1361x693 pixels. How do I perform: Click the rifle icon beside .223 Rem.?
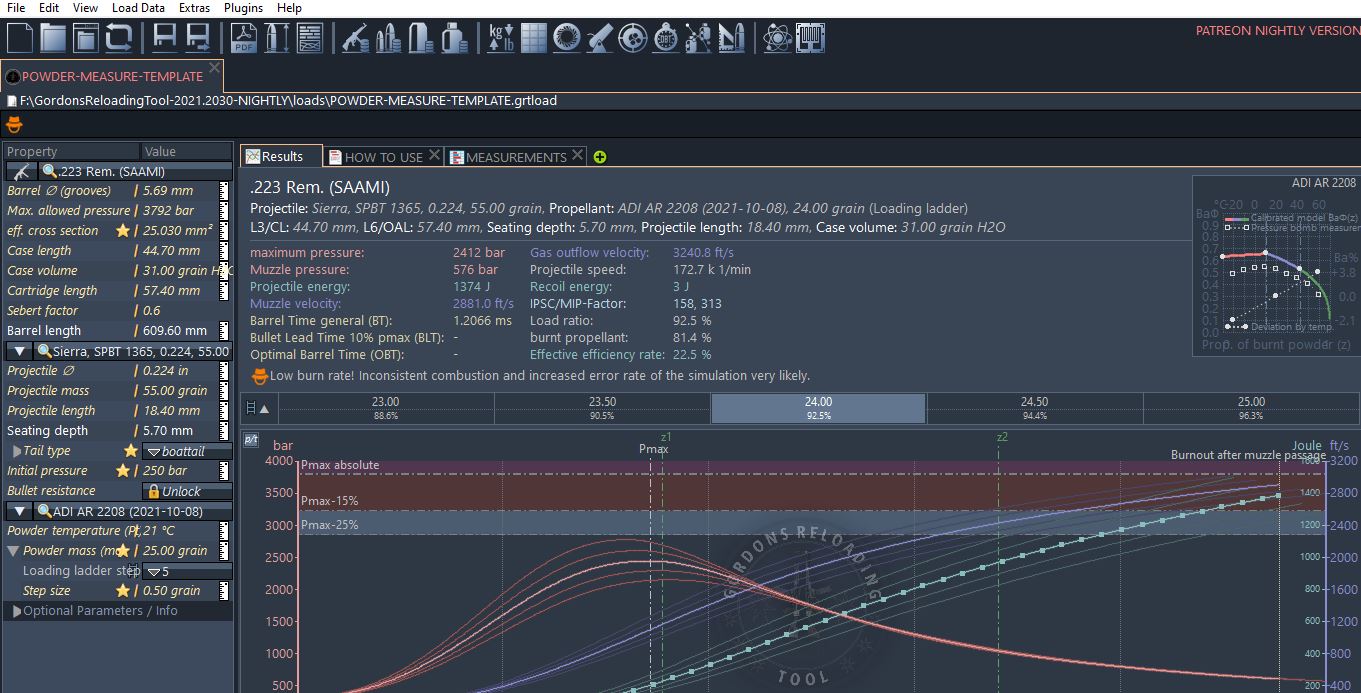click(21, 171)
